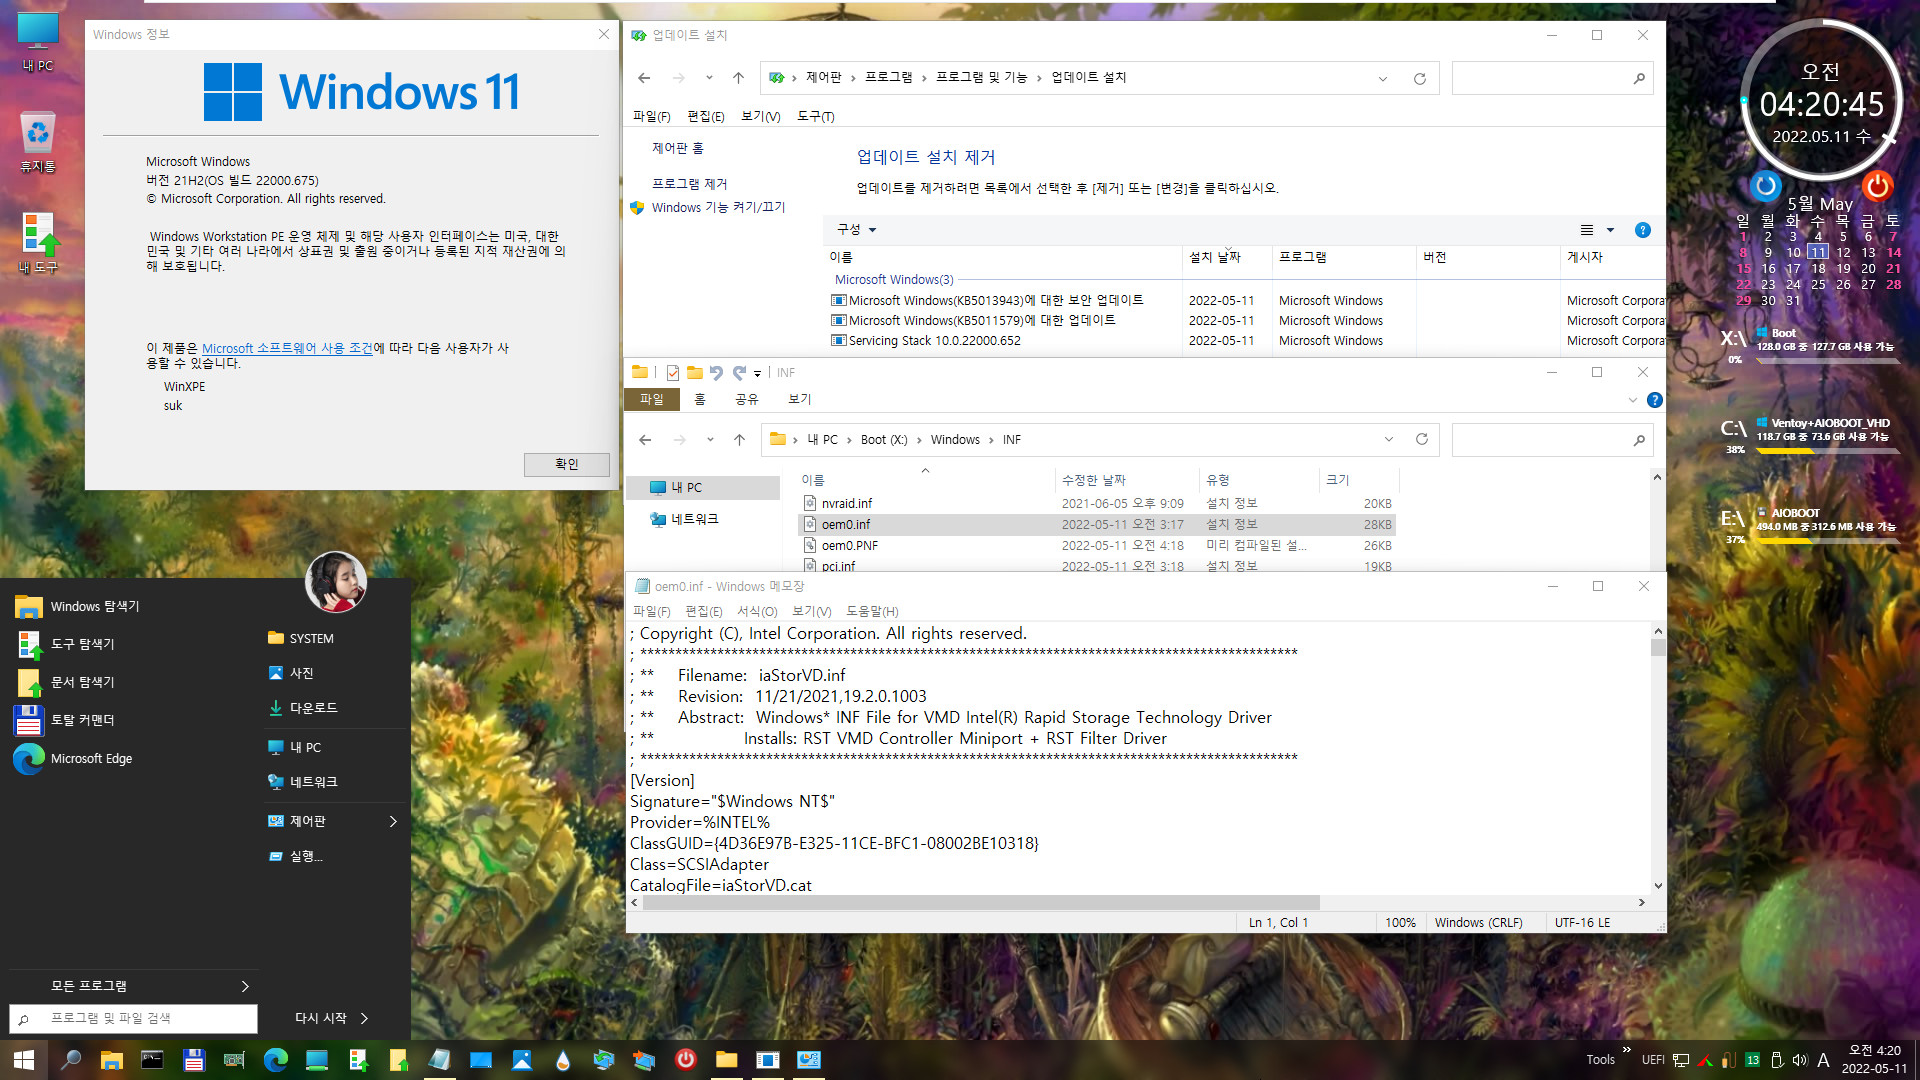The height and width of the screenshot is (1080, 1920).
Task: Open the 구성 dropdown
Action: pyautogui.click(x=856, y=230)
